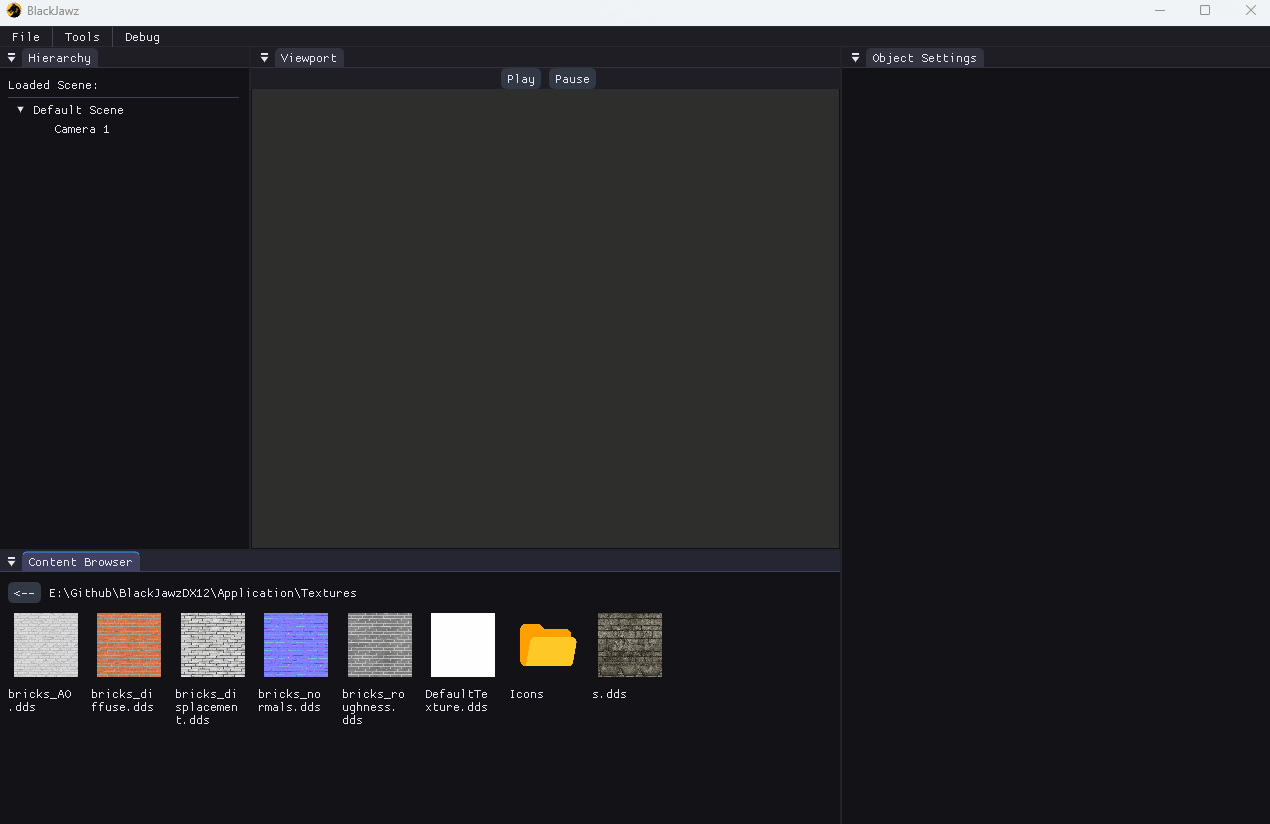Collapse the Default Scene tree node
The image size is (1270, 824).
(x=21, y=110)
